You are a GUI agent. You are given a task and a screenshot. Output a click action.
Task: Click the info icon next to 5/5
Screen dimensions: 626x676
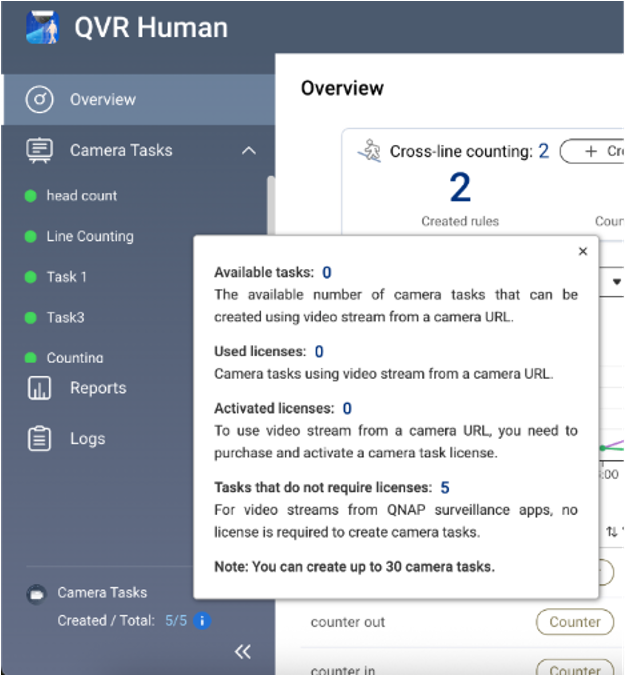pyautogui.click(x=202, y=621)
